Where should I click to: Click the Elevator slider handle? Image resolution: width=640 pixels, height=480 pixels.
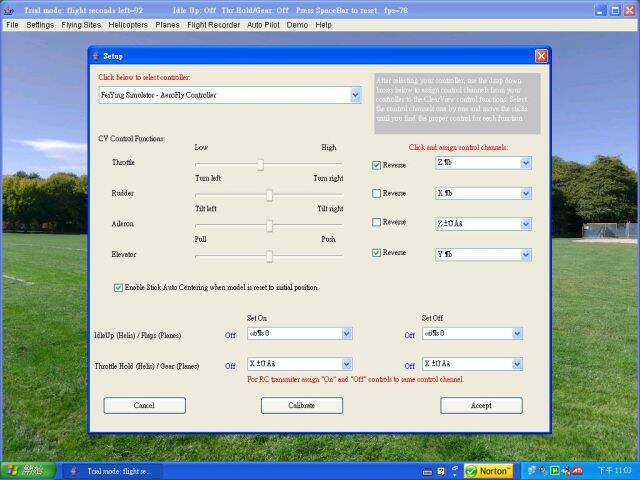click(269, 256)
